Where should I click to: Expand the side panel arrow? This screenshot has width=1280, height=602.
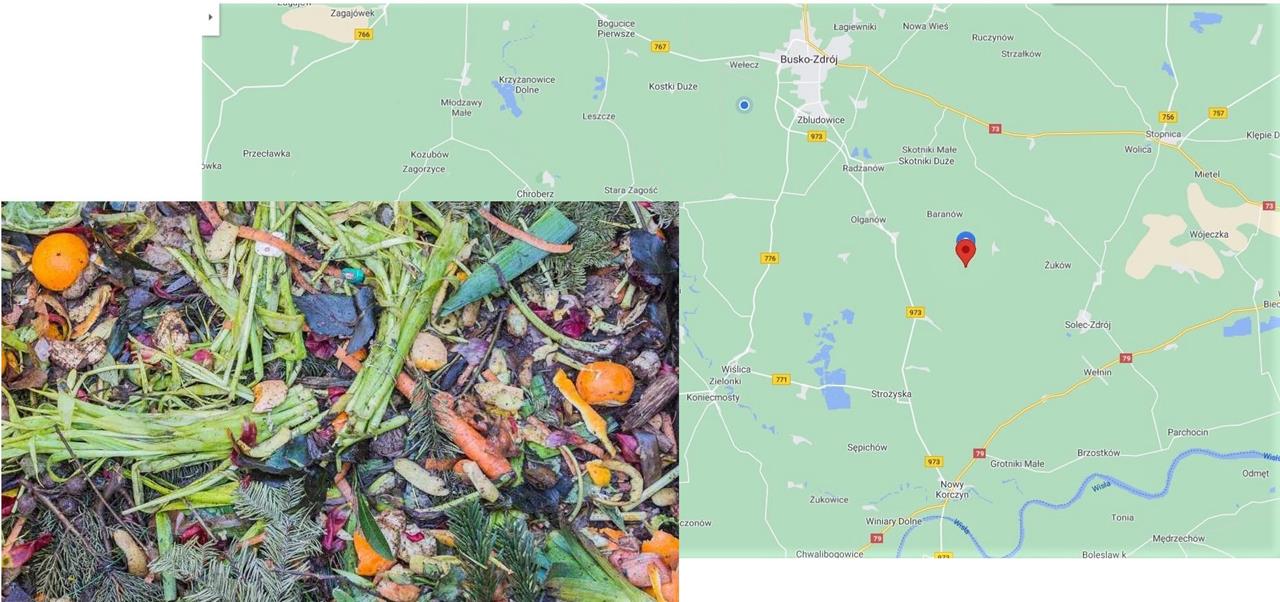pyautogui.click(x=210, y=17)
